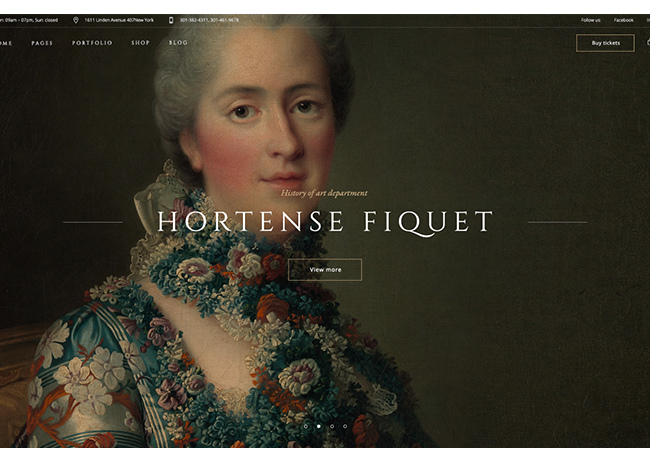This screenshot has width=650, height=462.
Task: Click the History of art department subtitle
Action: pyautogui.click(x=324, y=193)
